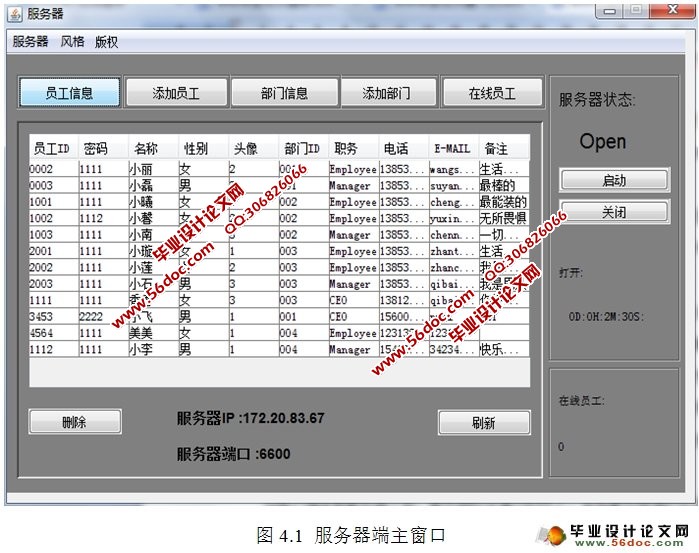The height and width of the screenshot is (553, 699).
Task: Click name cell 小磊
Action: tap(153, 186)
